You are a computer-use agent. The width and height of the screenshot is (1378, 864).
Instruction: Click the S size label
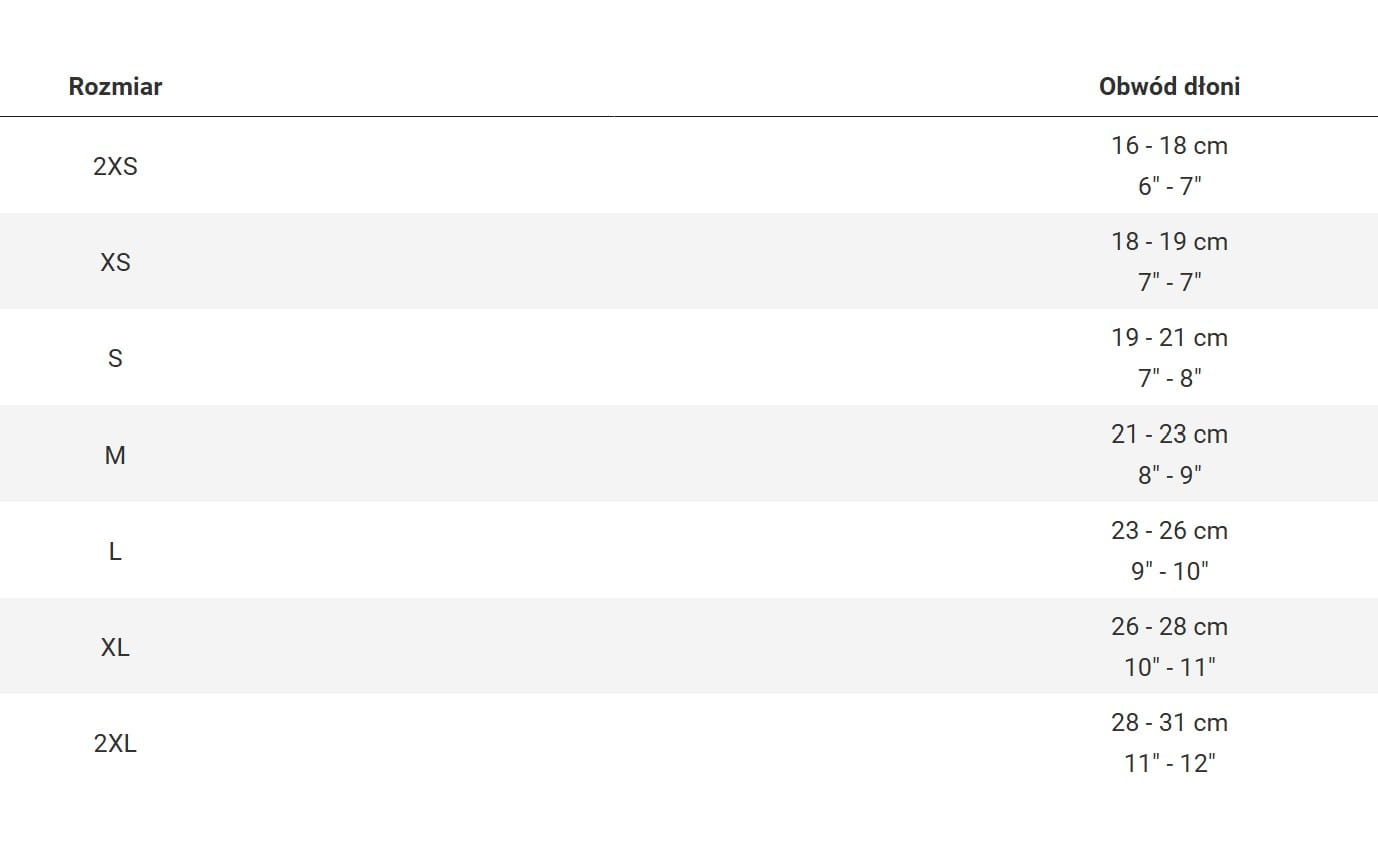pyautogui.click(x=115, y=358)
